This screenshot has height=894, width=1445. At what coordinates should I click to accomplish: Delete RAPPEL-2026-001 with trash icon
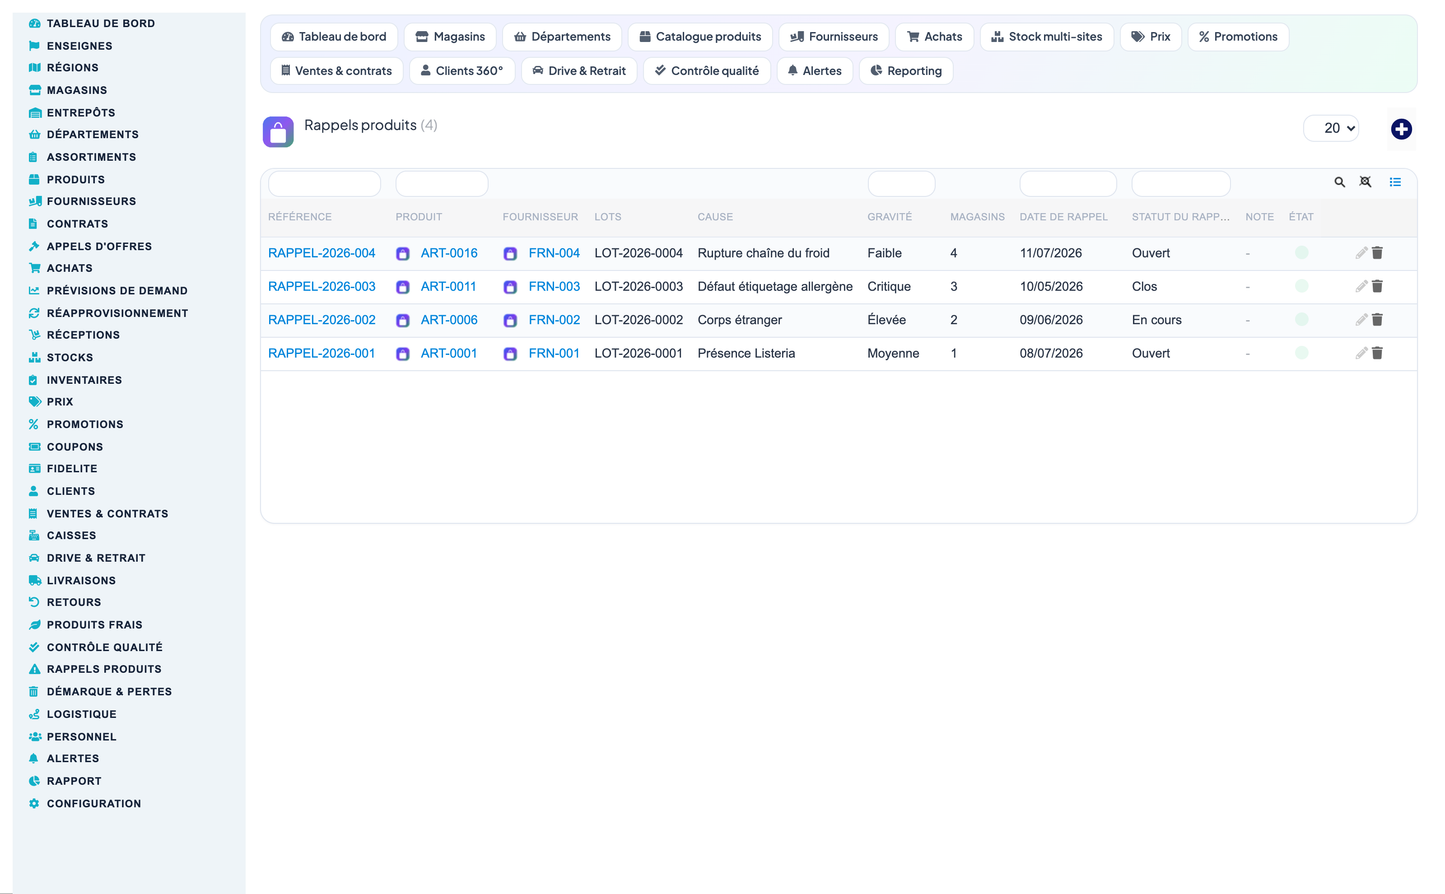coord(1377,353)
